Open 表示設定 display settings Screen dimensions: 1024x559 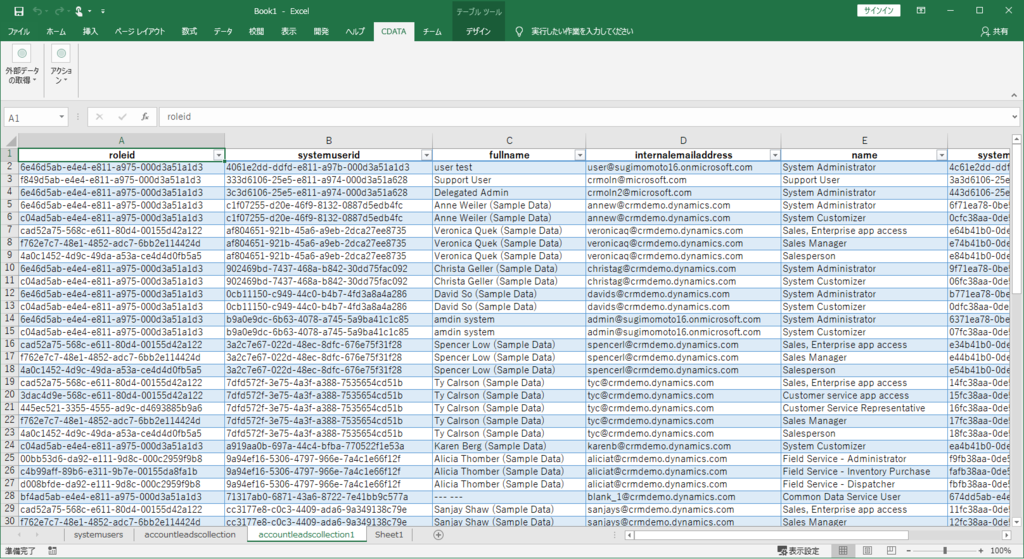[798, 551]
